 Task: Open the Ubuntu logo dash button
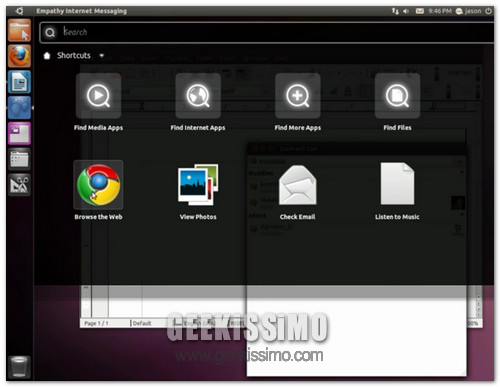pyautogui.click(x=19, y=11)
